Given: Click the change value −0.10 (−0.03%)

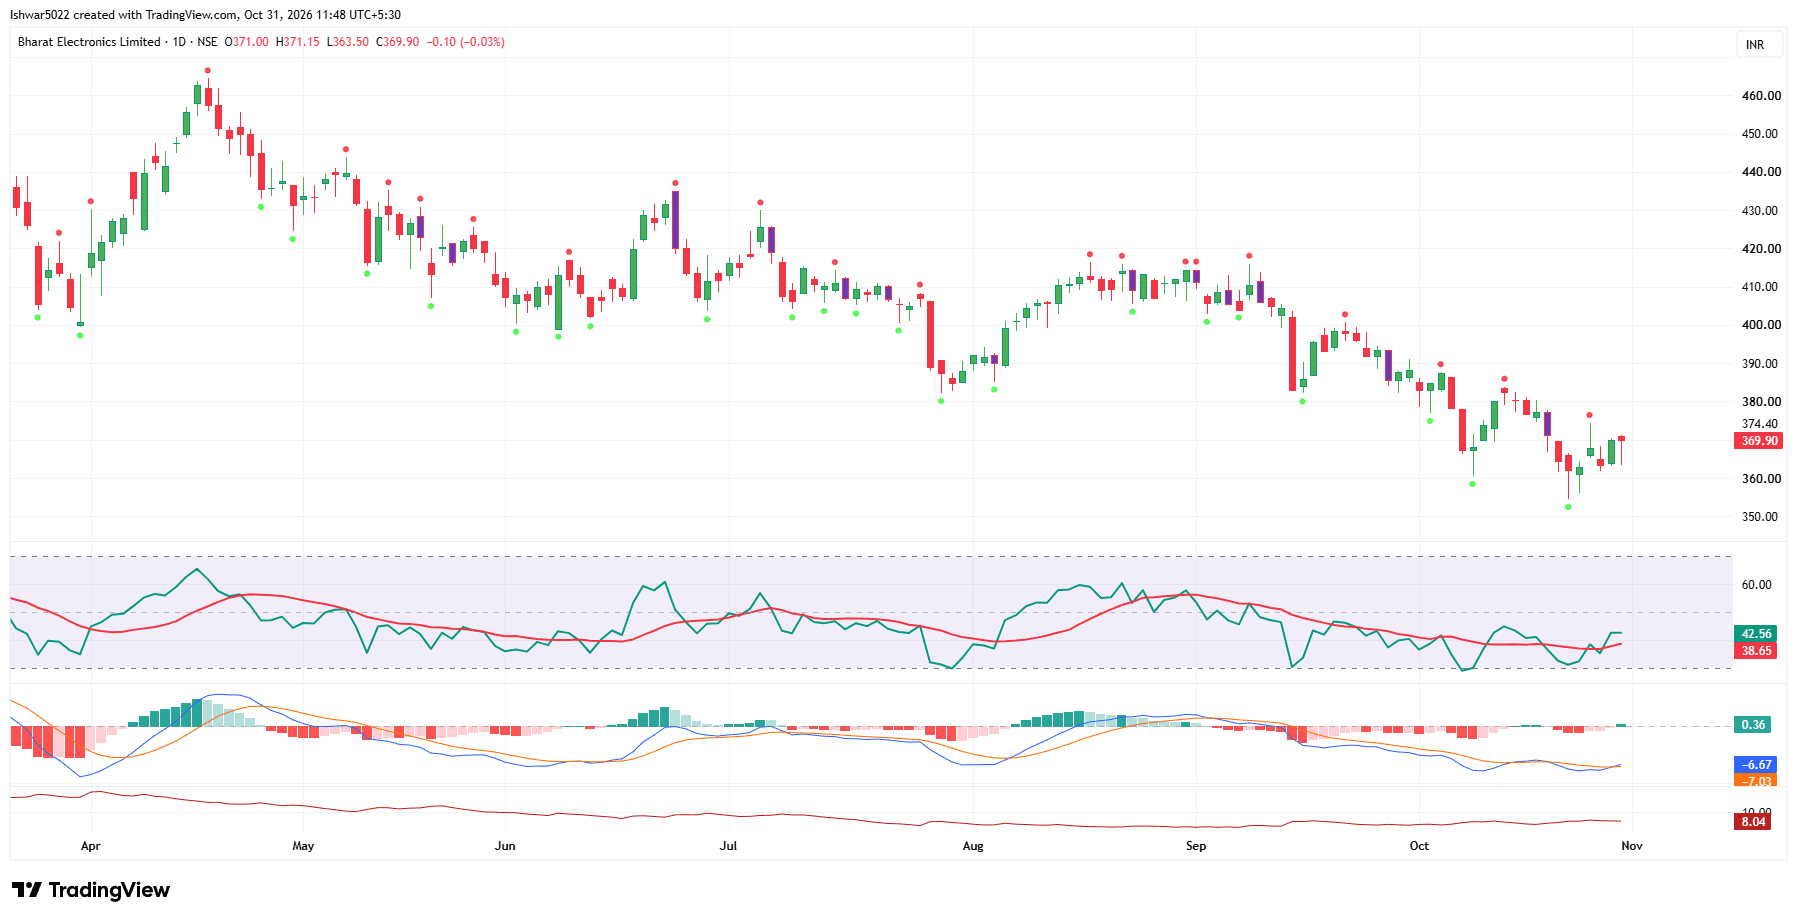Looking at the screenshot, I should pyautogui.click(x=465, y=42).
